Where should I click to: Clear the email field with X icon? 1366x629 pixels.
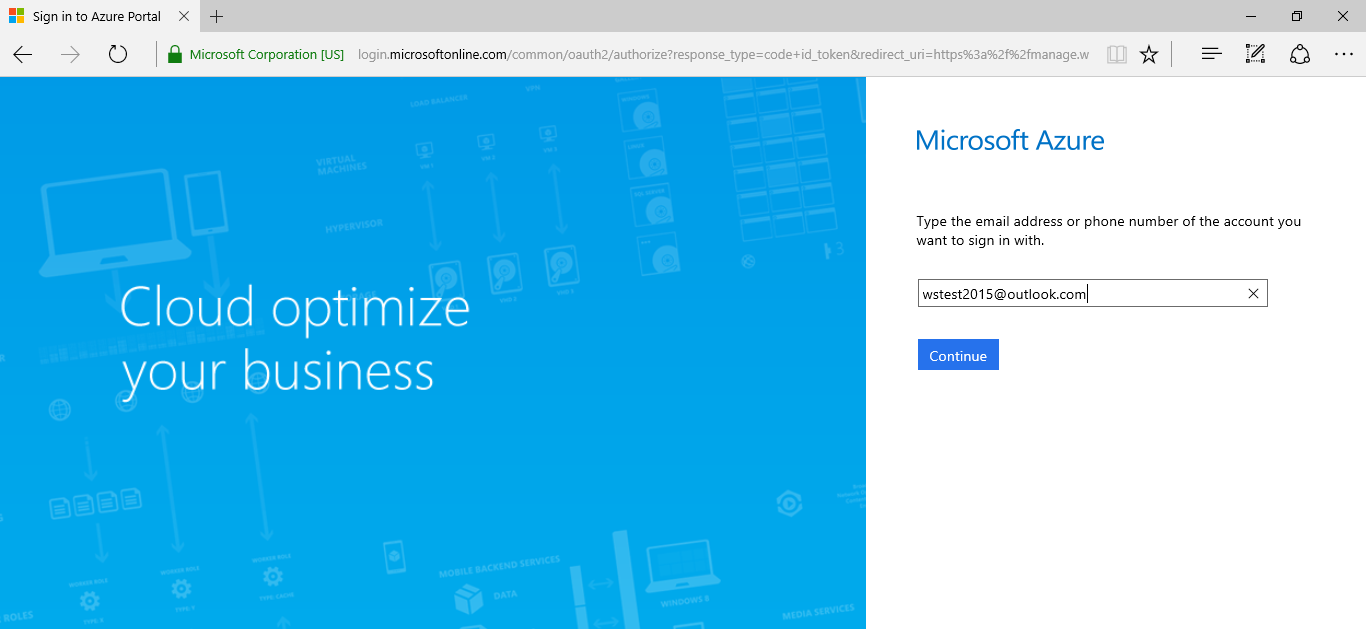pos(1253,293)
